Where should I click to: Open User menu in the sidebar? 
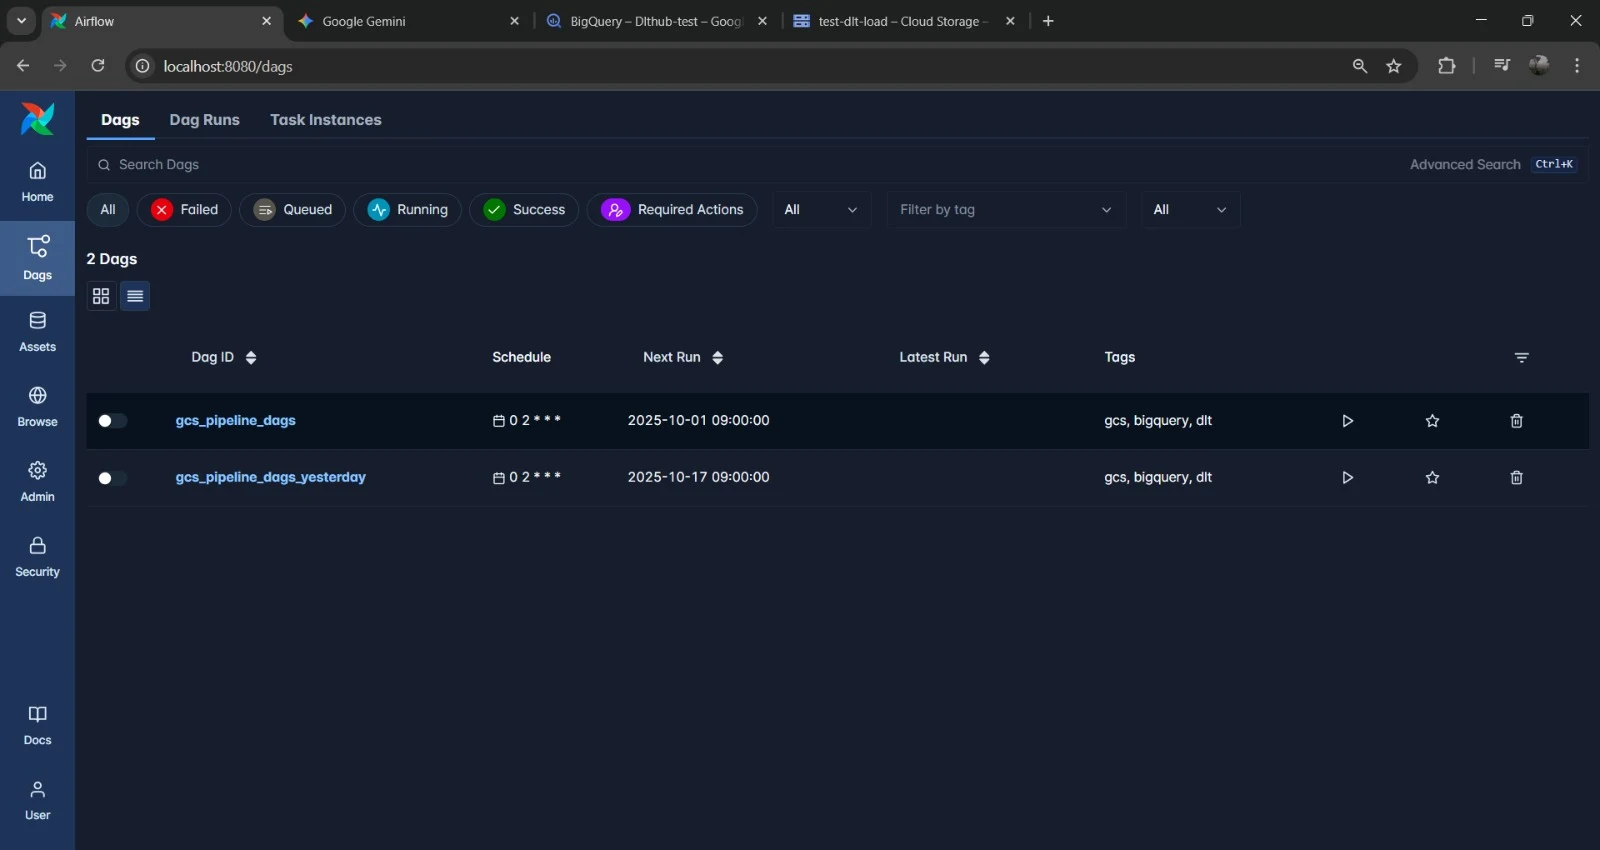[37, 800]
